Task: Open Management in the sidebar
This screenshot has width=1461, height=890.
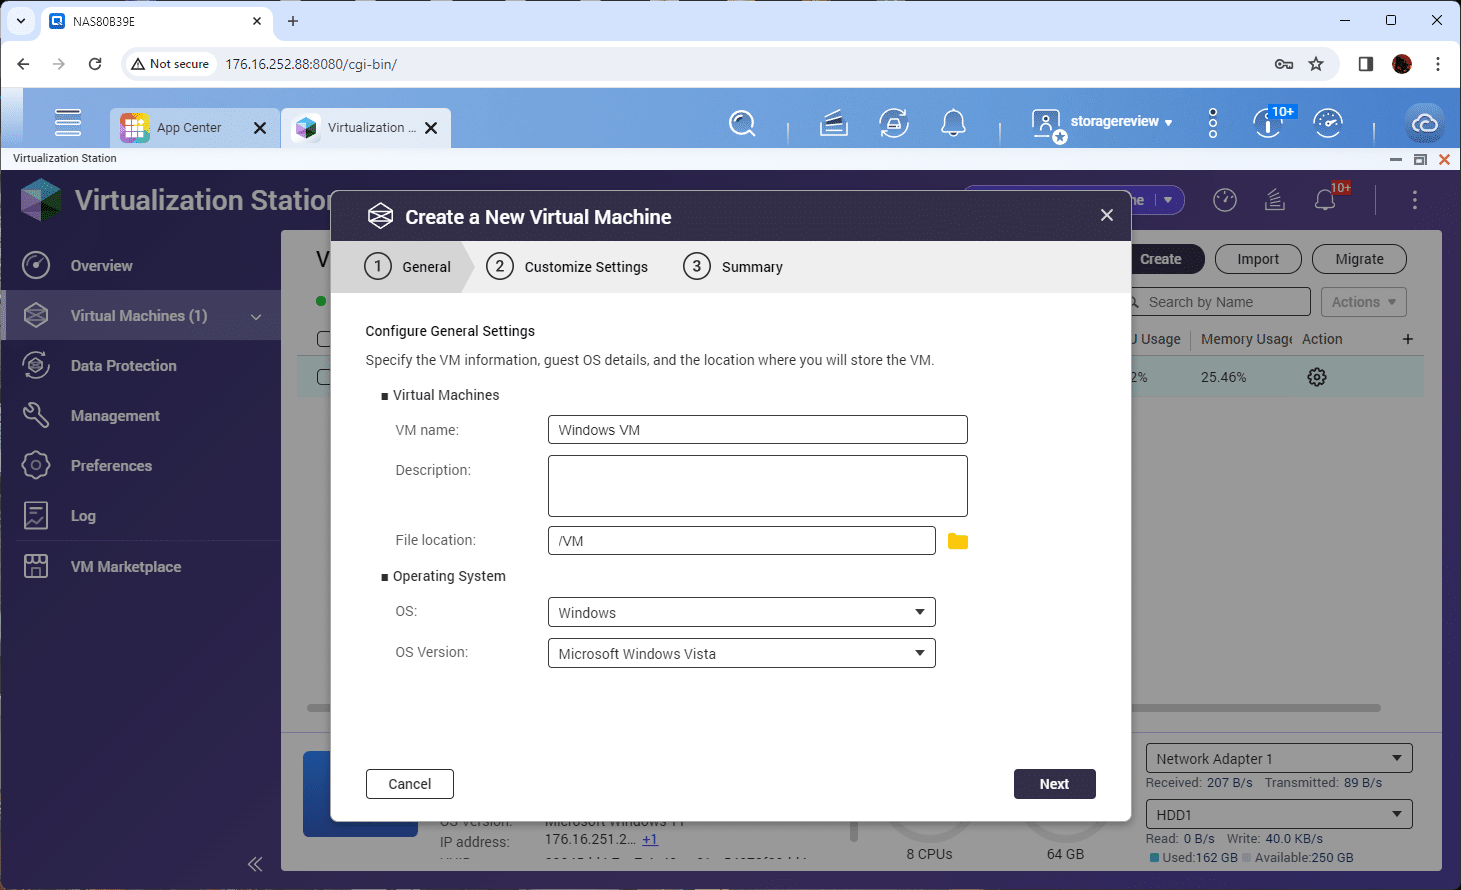Action: (140, 415)
